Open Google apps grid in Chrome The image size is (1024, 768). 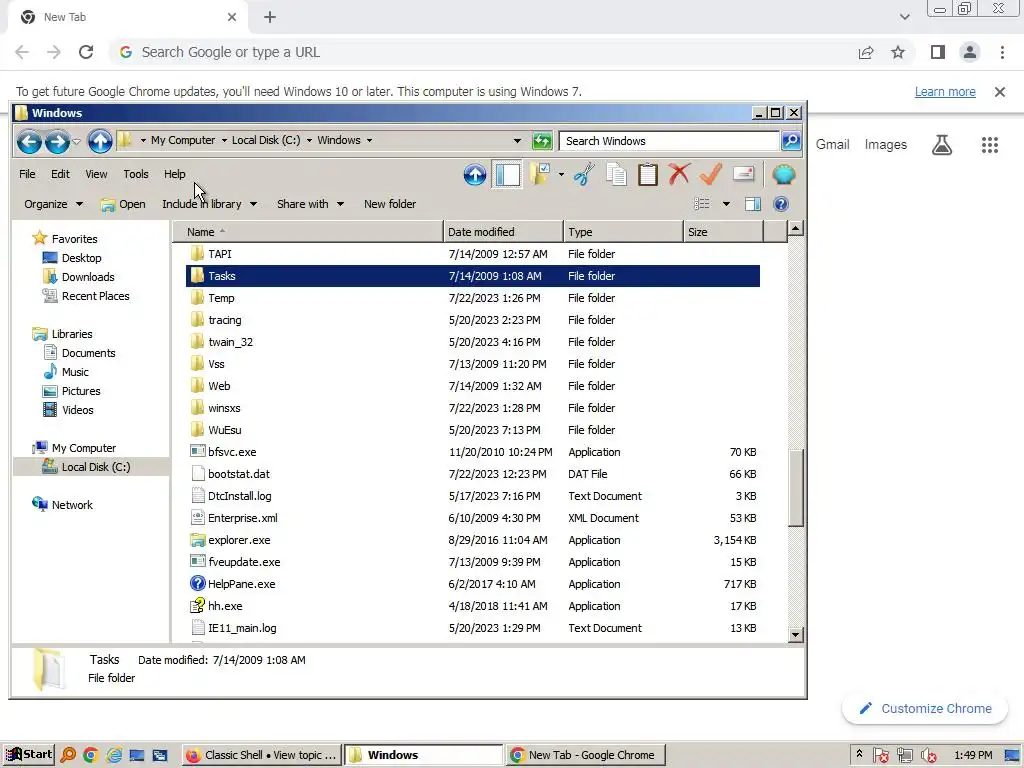[989, 145]
